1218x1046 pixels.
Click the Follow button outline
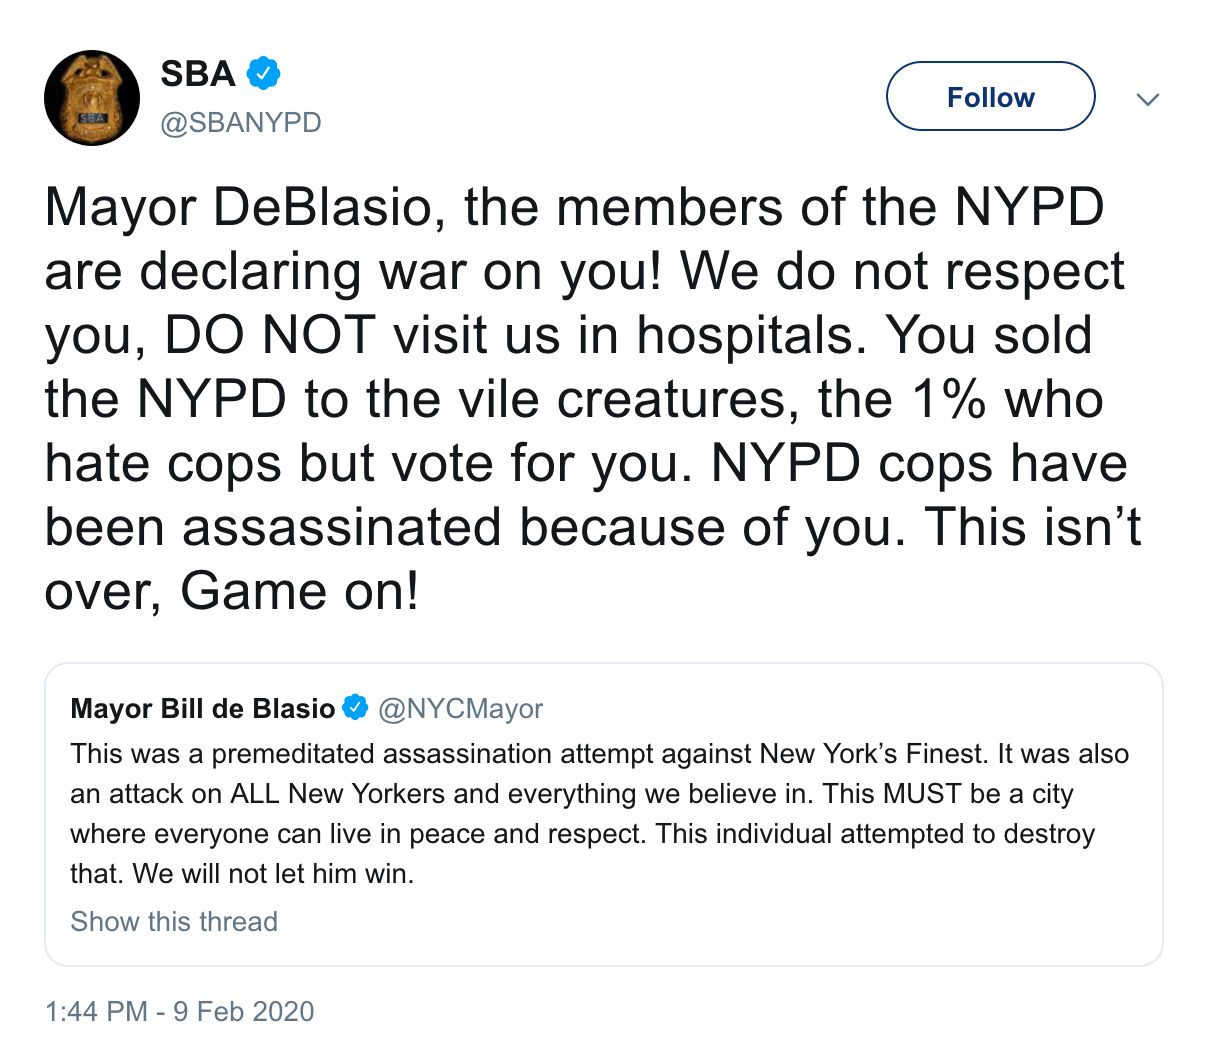[989, 96]
